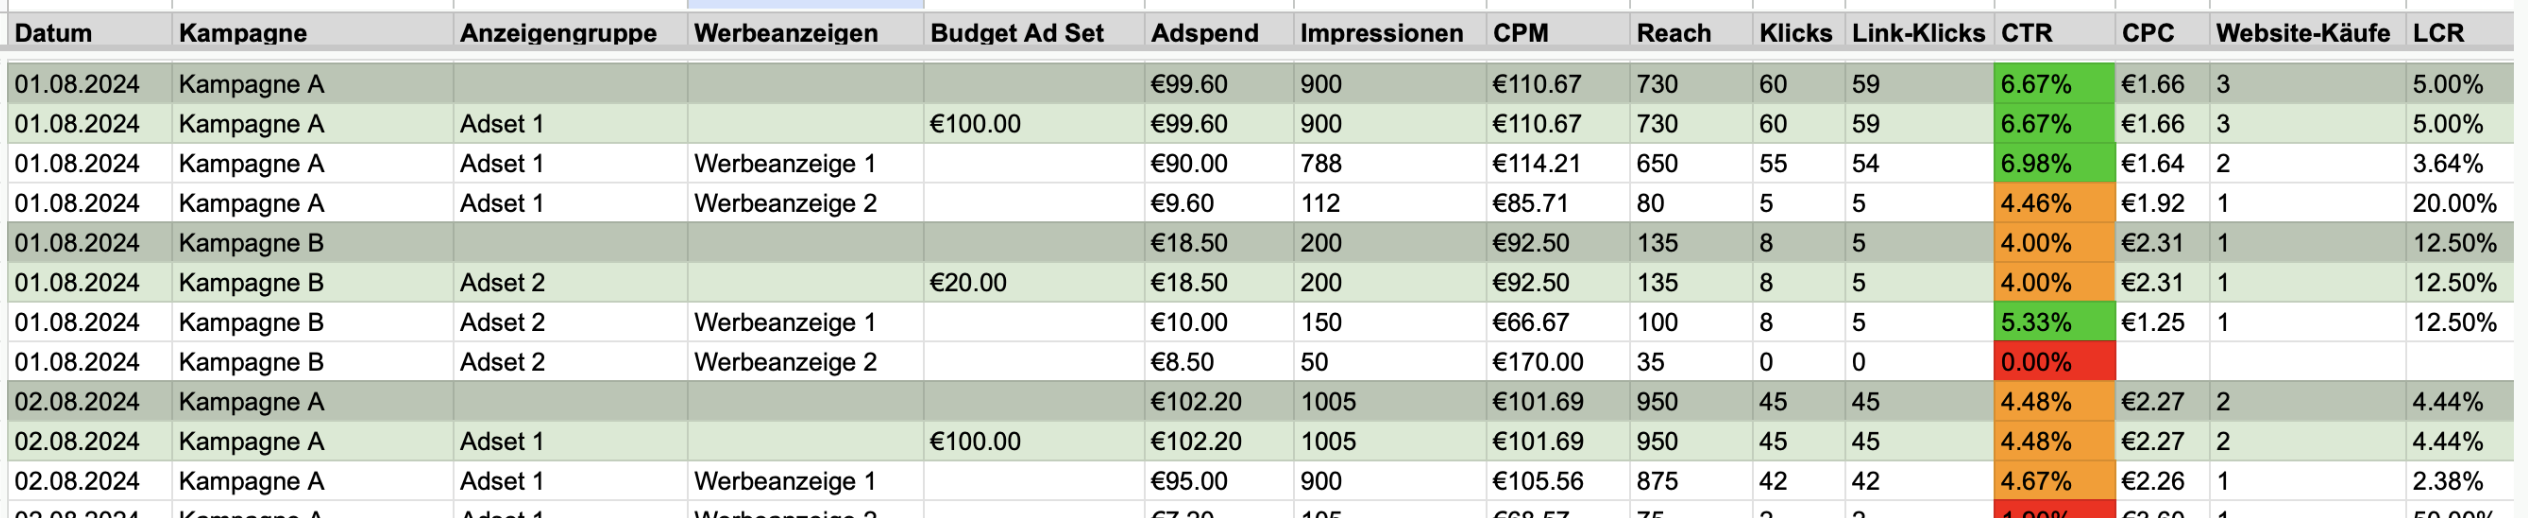Image resolution: width=2528 pixels, height=518 pixels.
Task: Select the €170.00 CPM cell
Action: pyautogui.click(x=1558, y=362)
